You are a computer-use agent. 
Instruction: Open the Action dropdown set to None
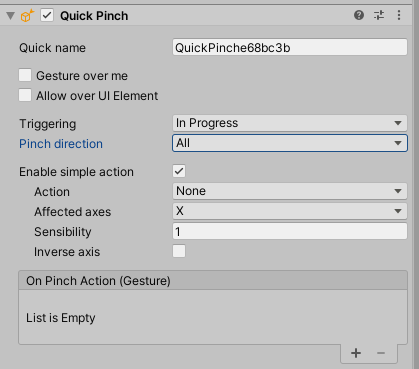(x=290, y=191)
